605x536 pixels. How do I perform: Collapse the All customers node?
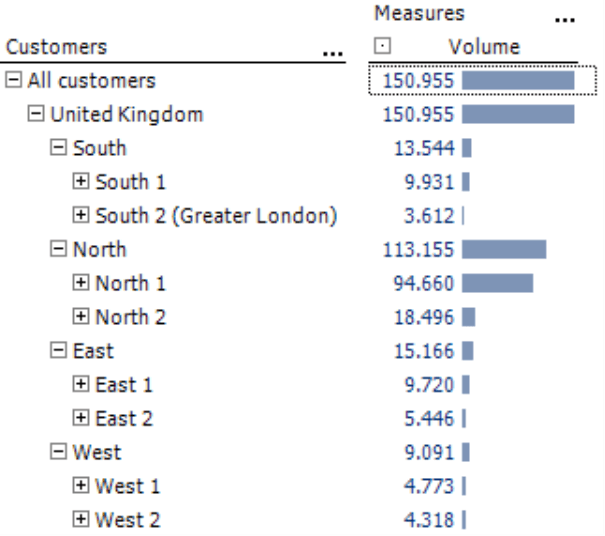tap(14, 80)
